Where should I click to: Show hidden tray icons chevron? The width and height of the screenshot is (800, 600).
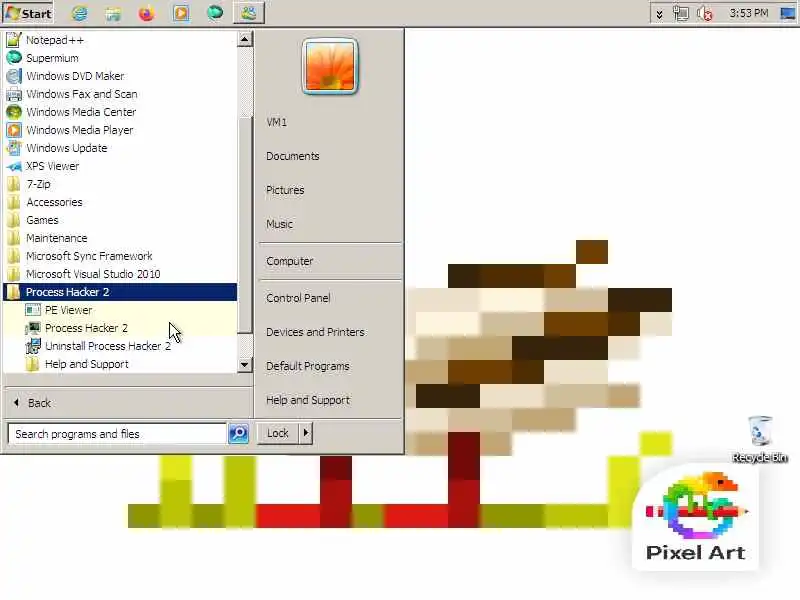click(x=659, y=14)
